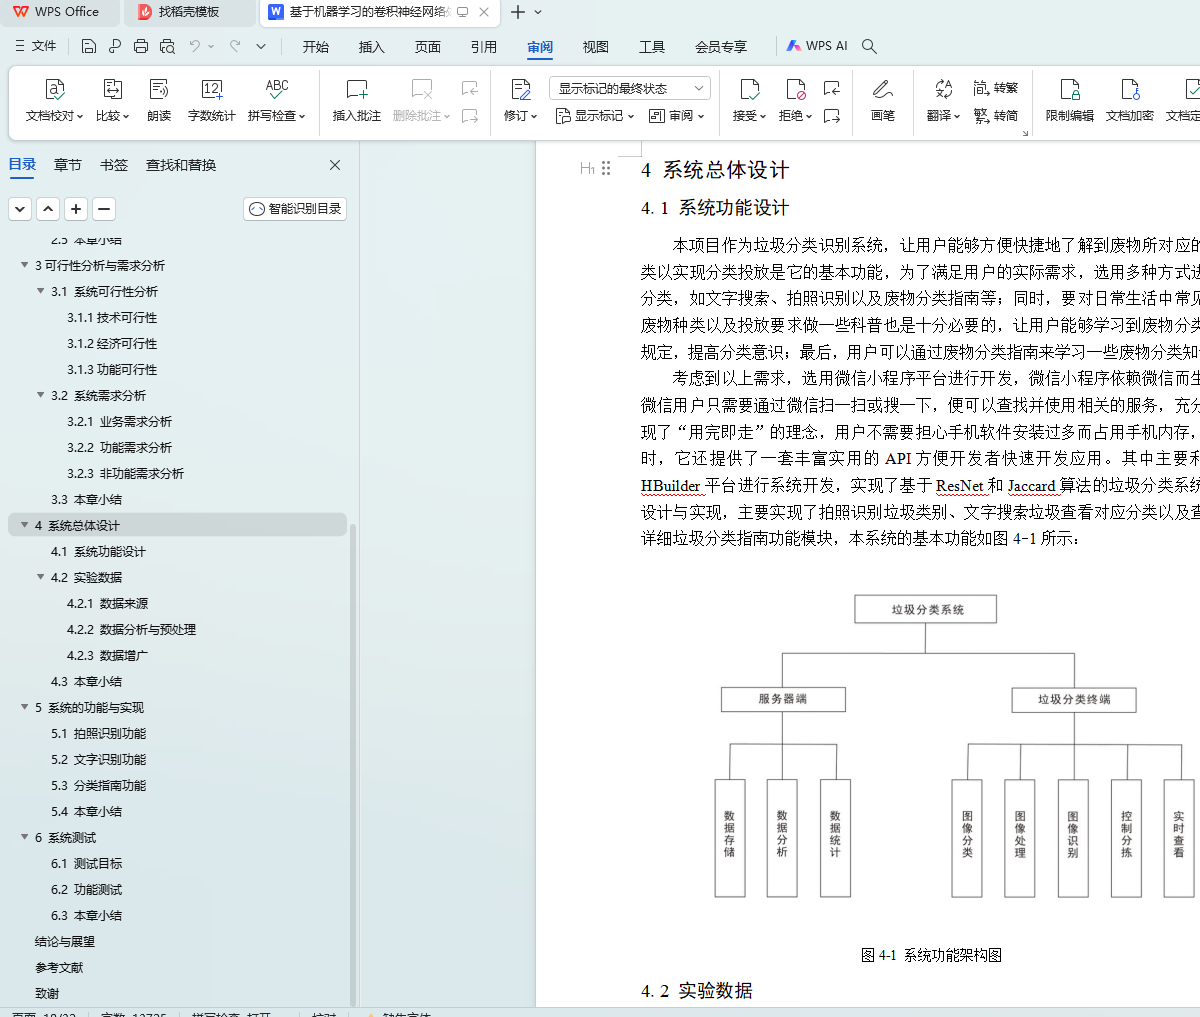Click 插入批注 insert comment

[357, 101]
